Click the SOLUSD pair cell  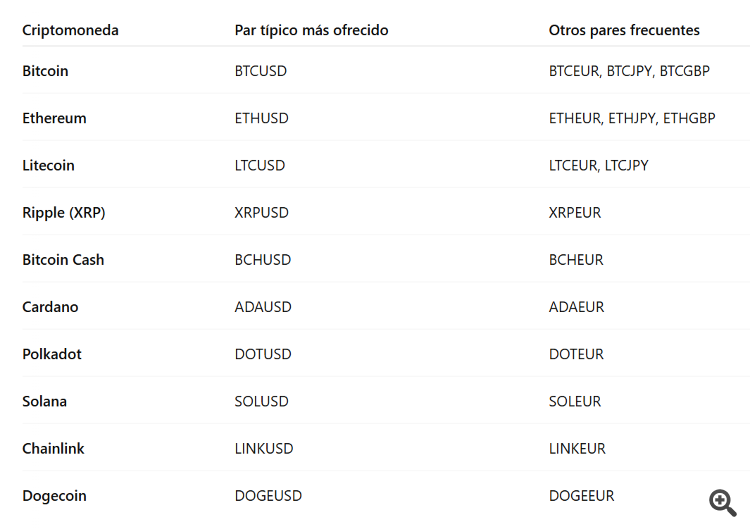click(262, 401)
